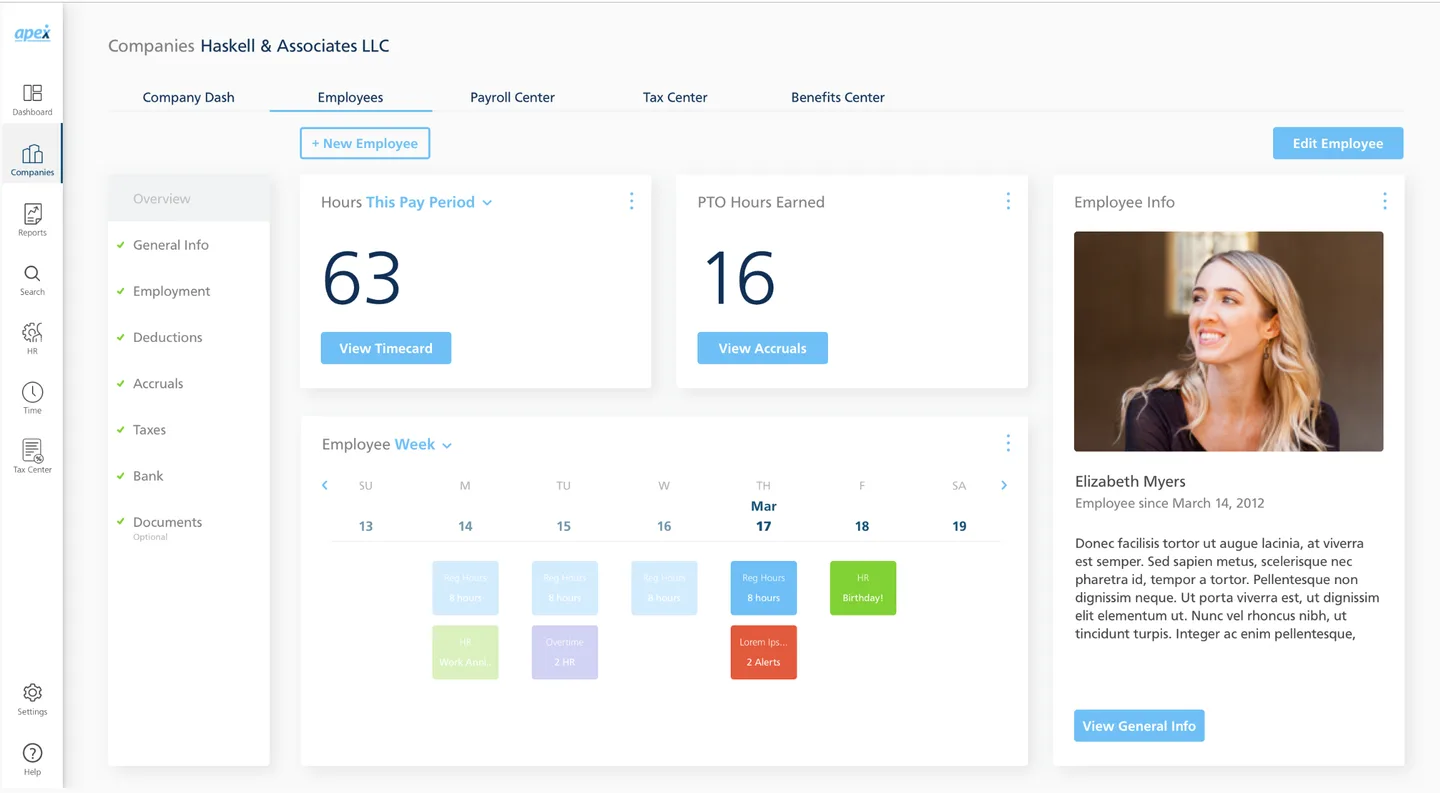Image resolution: width=1440 pixels, height=793 pixels.
Task: Click the View Timecard button
Action: point(385,348)
